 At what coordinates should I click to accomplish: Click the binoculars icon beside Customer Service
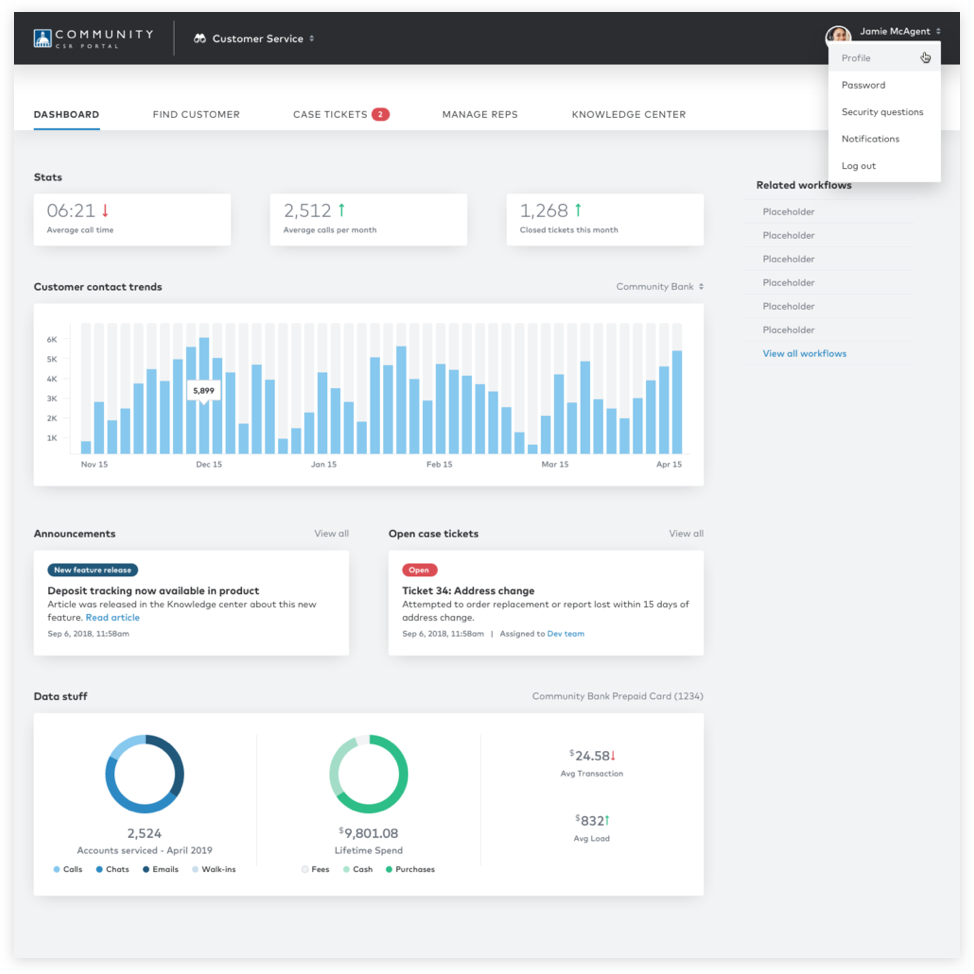click(200, 39)
